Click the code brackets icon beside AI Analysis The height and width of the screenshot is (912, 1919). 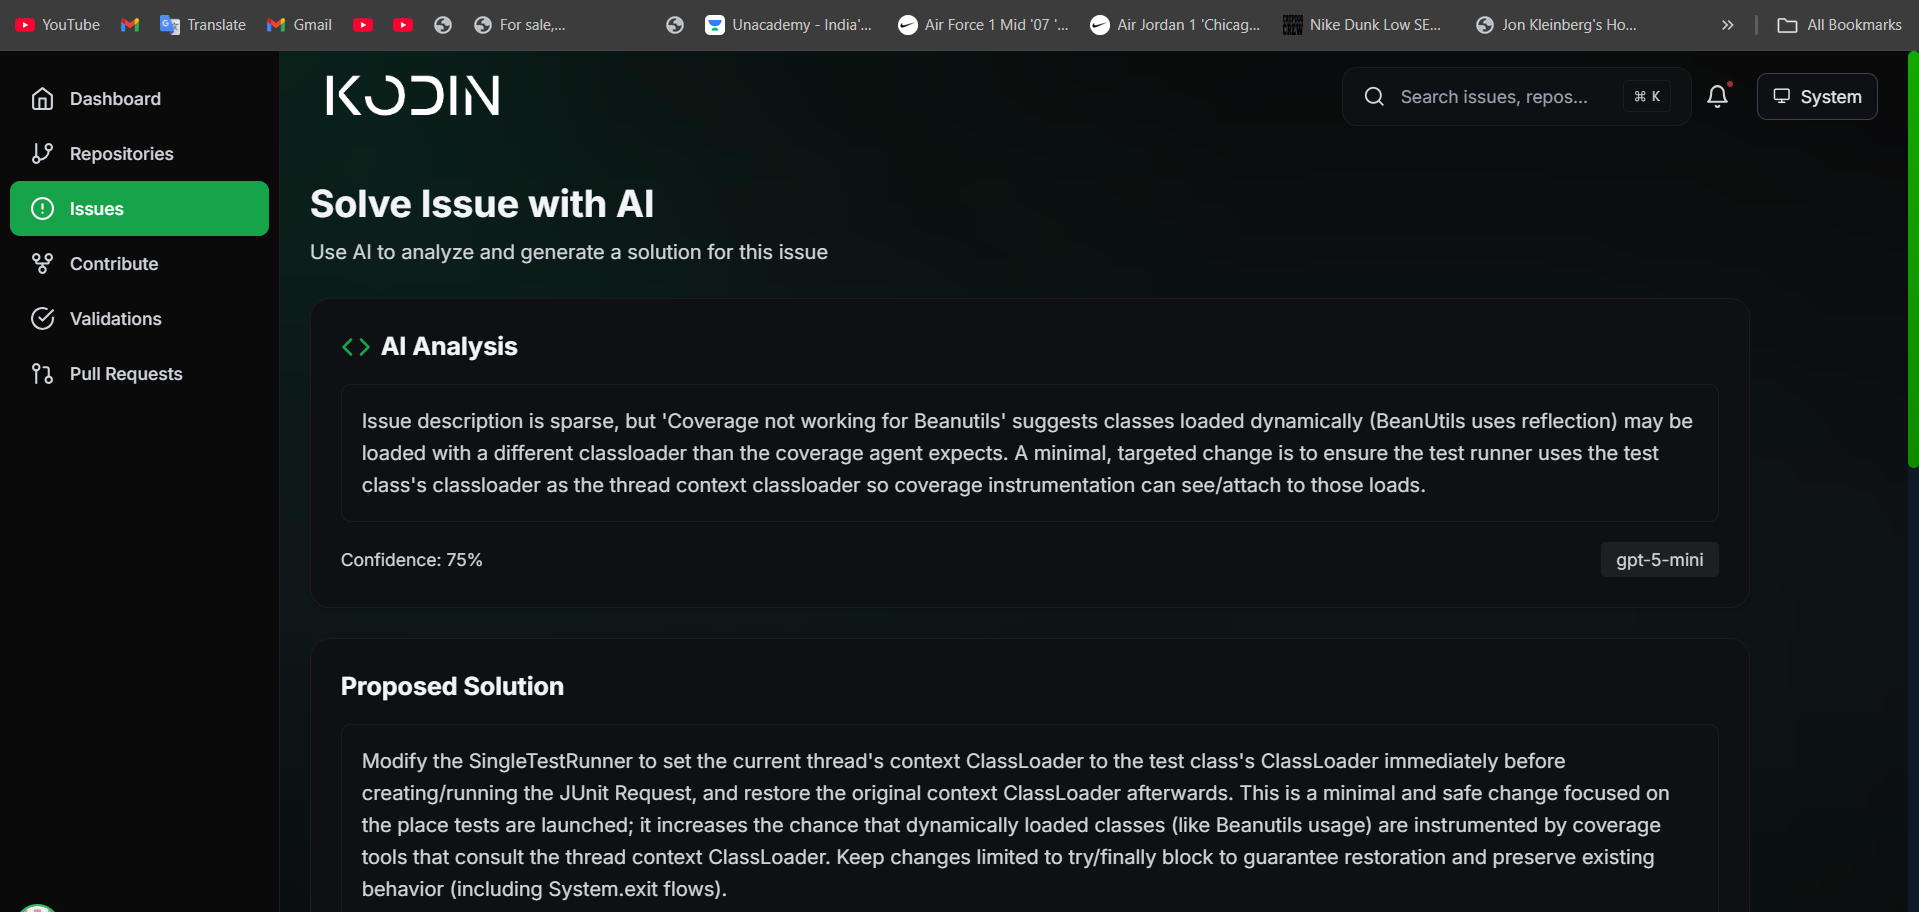[x=356, y=347]
